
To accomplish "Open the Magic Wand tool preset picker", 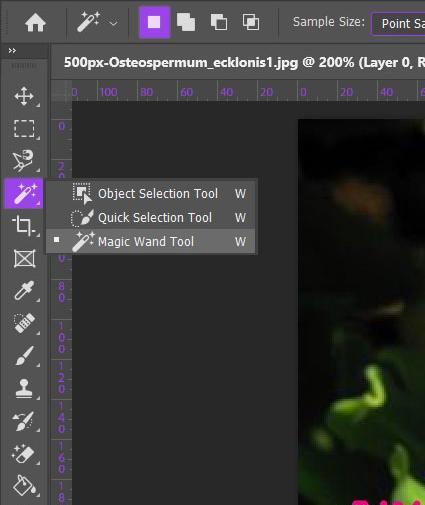I will point(97,23).
